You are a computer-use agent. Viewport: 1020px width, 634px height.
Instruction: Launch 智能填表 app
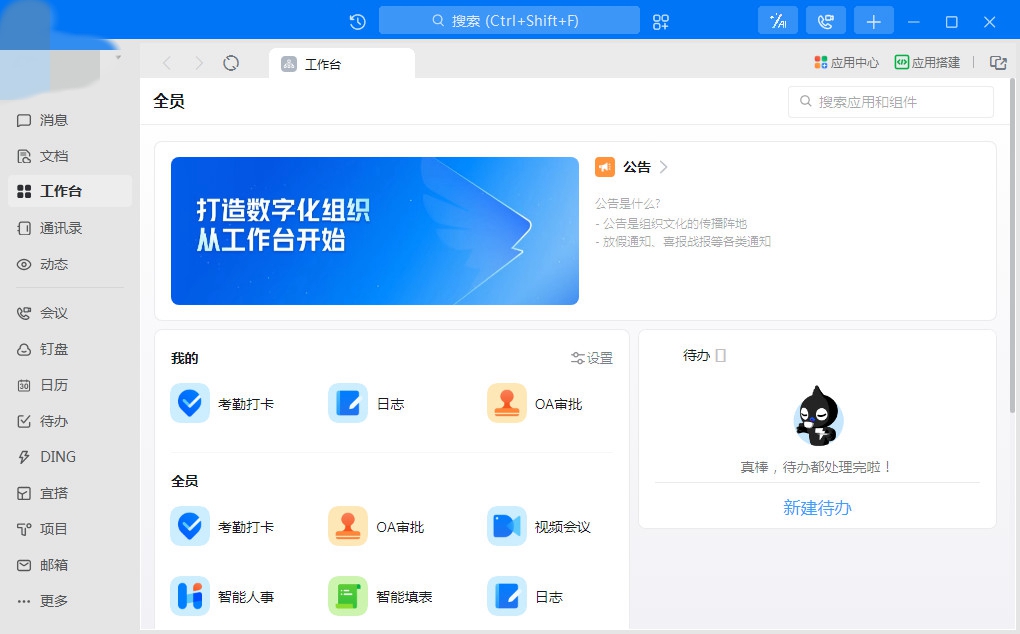click(x=381, y=596)
